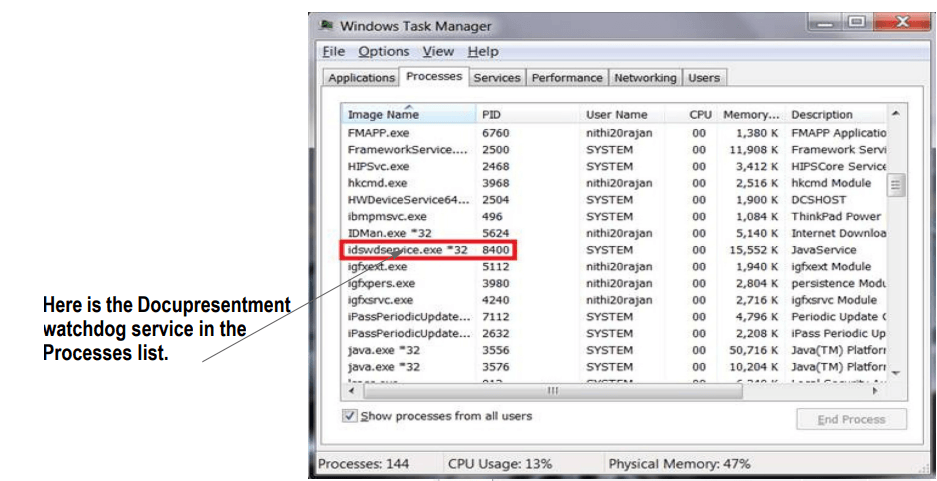This screenshot has height=481, width=937.
Task: Open the Help menu
Action: tap(483, 51)
